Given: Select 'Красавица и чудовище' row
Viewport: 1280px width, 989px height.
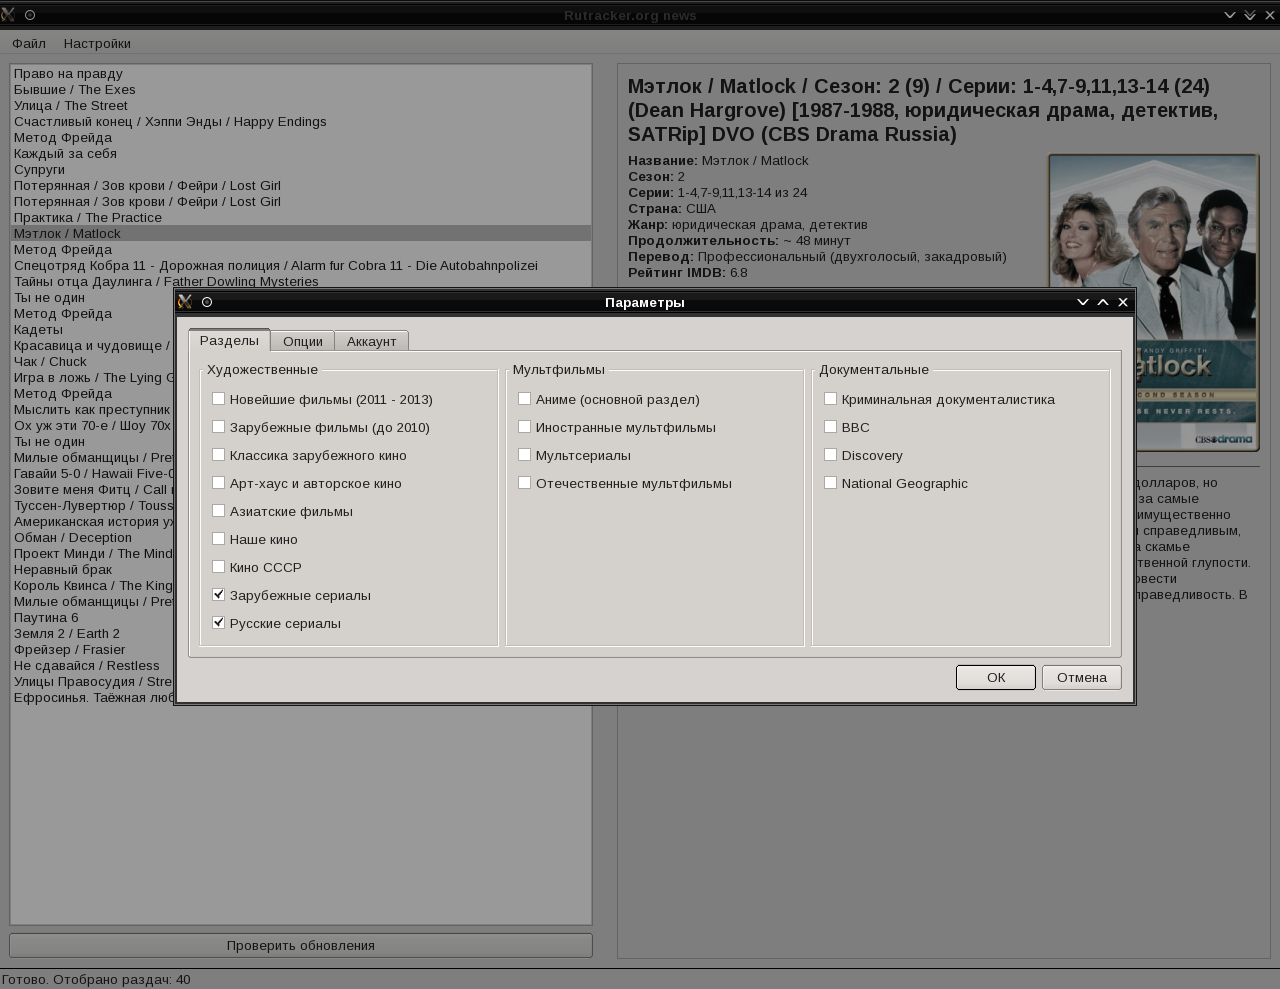Looking at the screenshot, I should [93, 345].
